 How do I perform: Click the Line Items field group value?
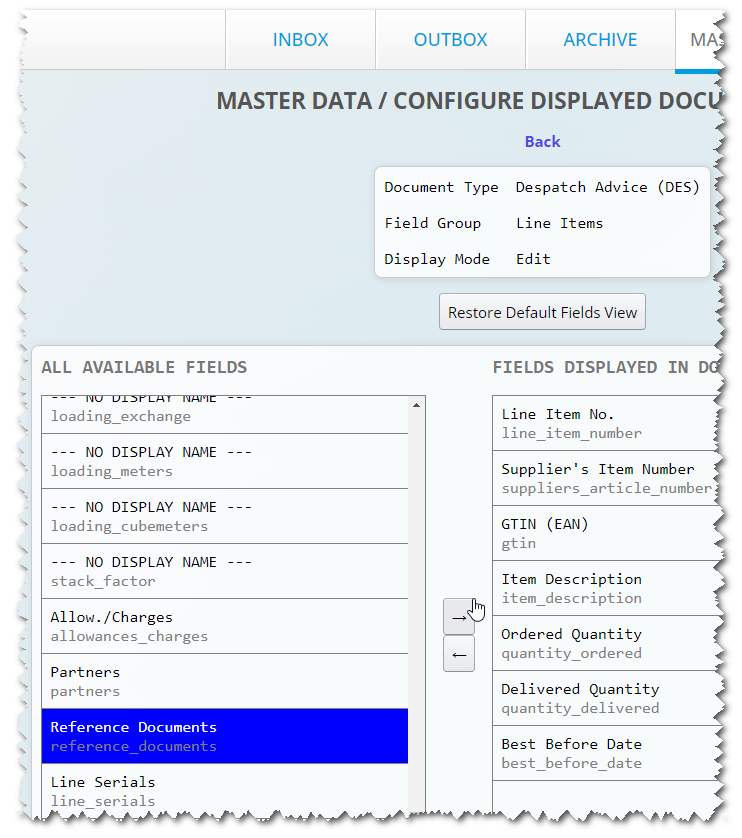(x=559, y=223)
